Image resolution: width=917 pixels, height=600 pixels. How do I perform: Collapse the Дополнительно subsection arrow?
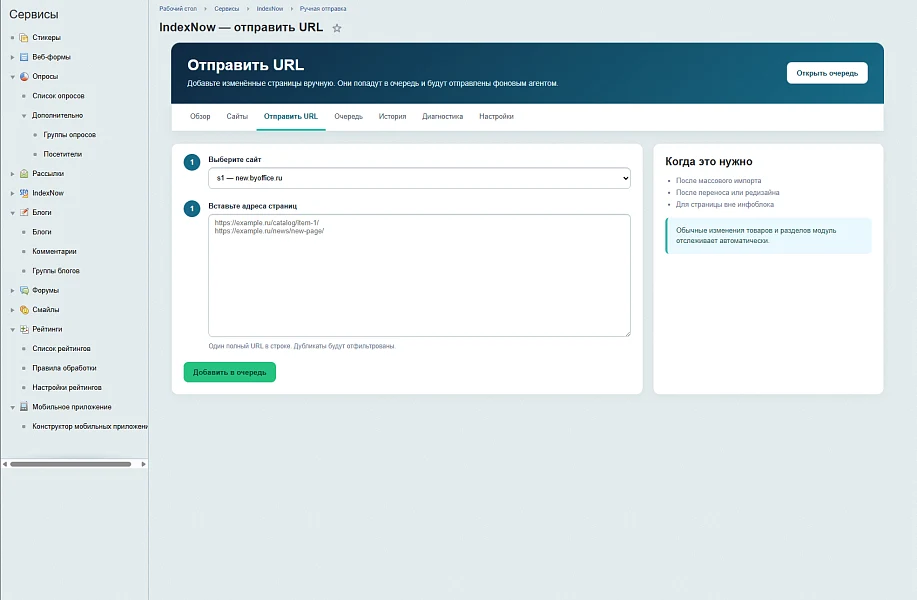(x=24, y=116)
